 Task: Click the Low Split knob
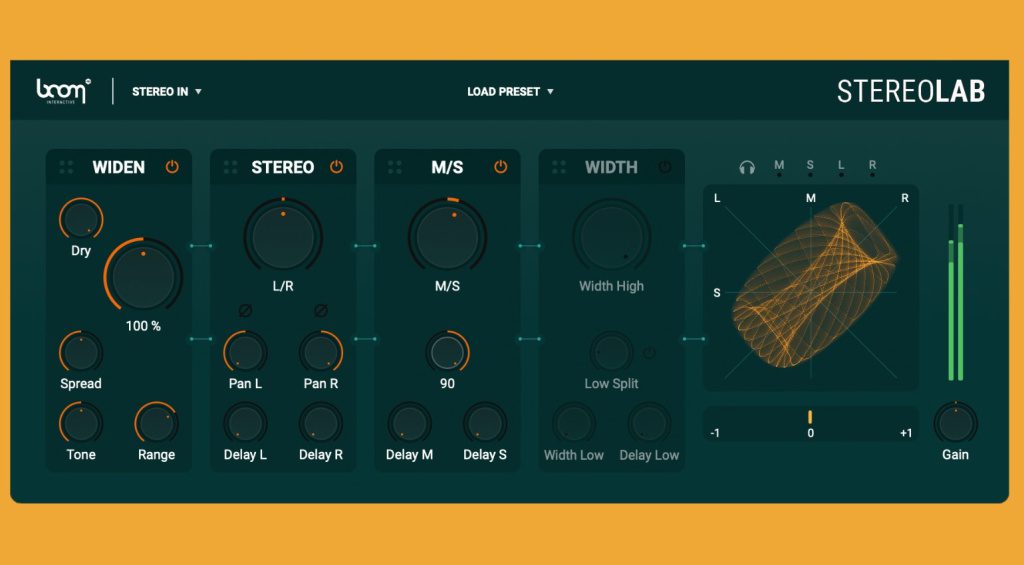[x=611, y=353]
